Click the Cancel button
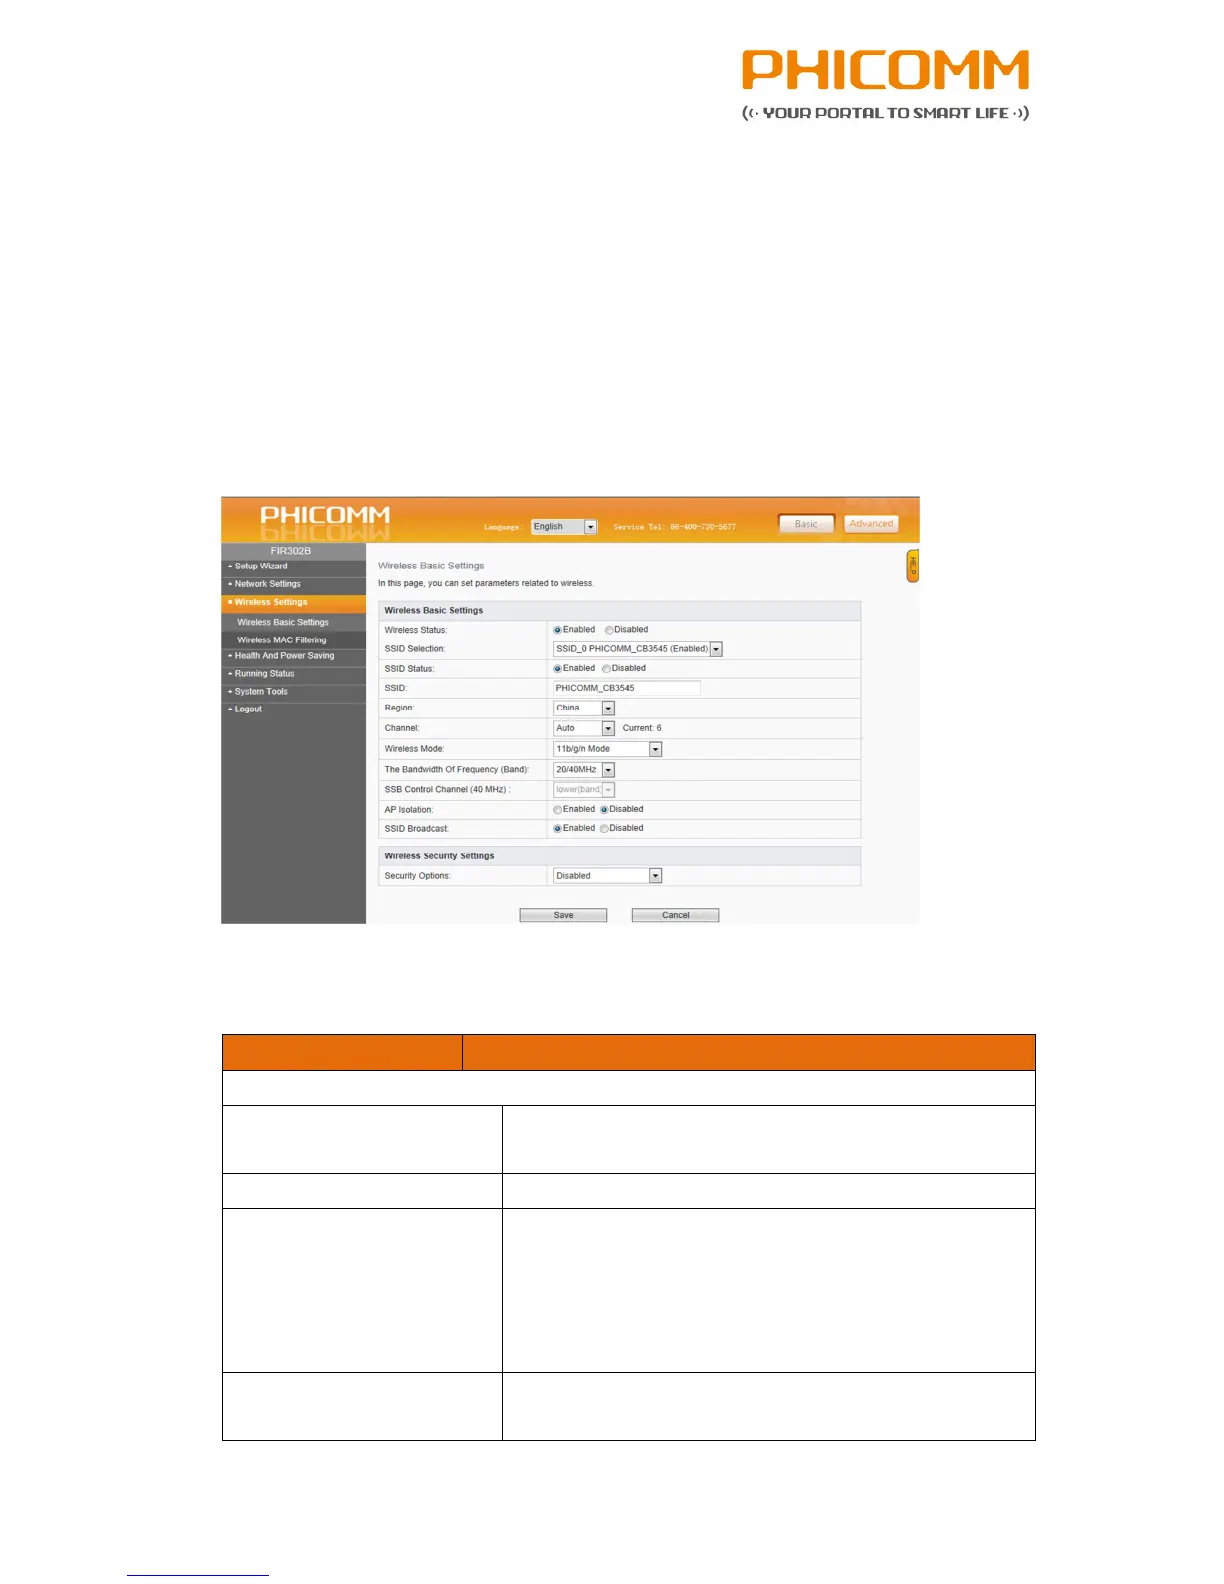 [675, 915]
